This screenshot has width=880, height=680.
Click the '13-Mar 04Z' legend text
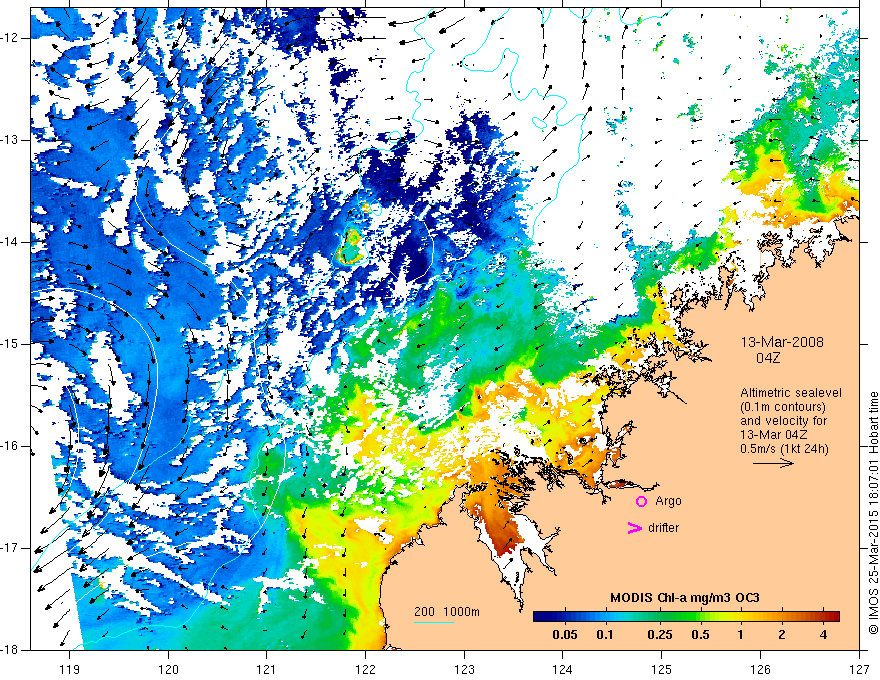pyautogui.click(x=776, y=435)
